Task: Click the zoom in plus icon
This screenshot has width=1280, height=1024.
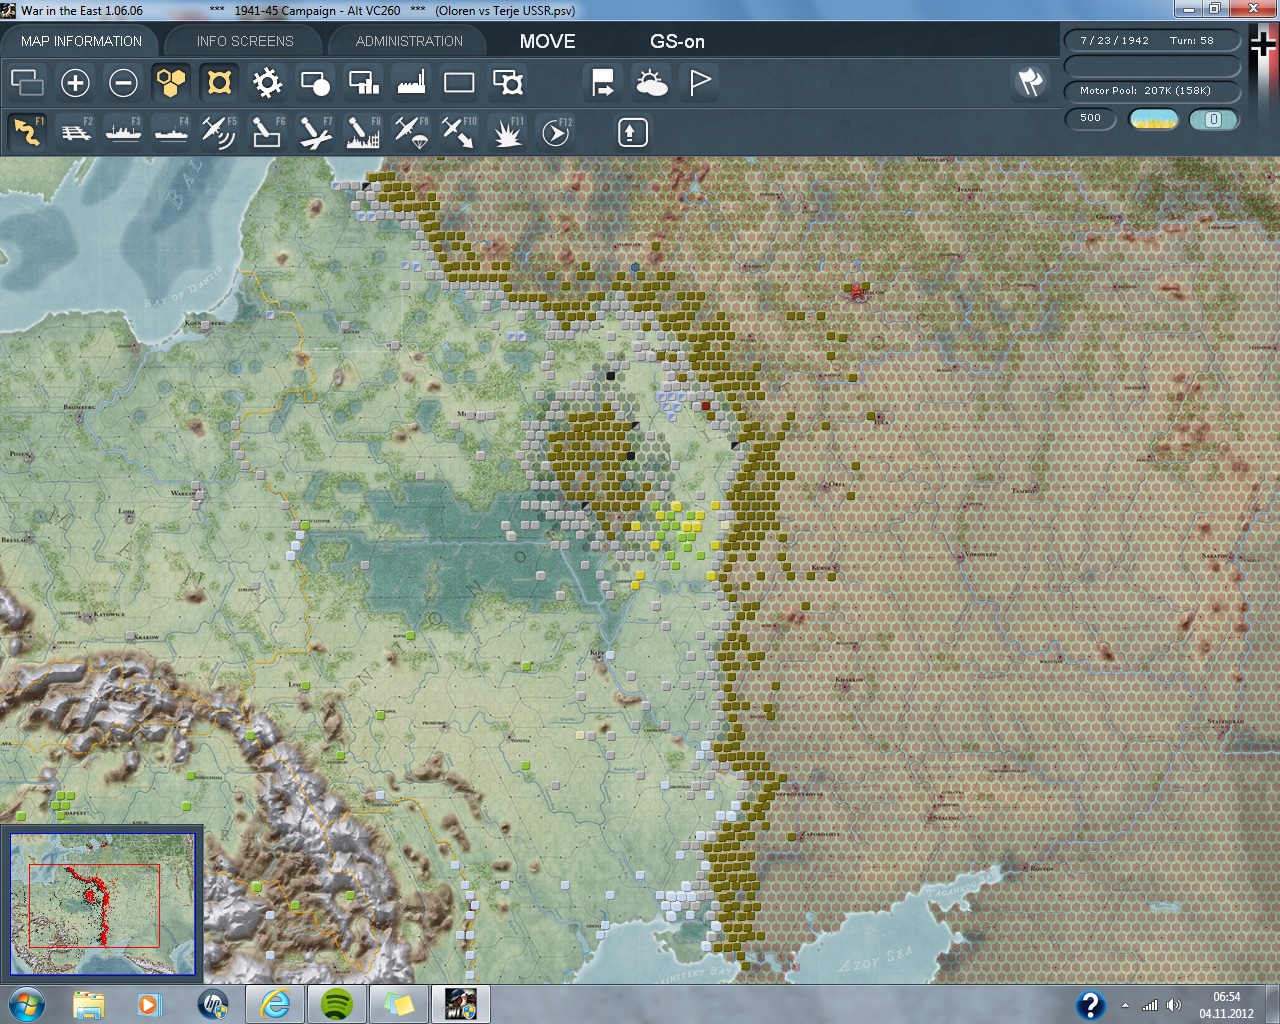Action: click(75, 83)
